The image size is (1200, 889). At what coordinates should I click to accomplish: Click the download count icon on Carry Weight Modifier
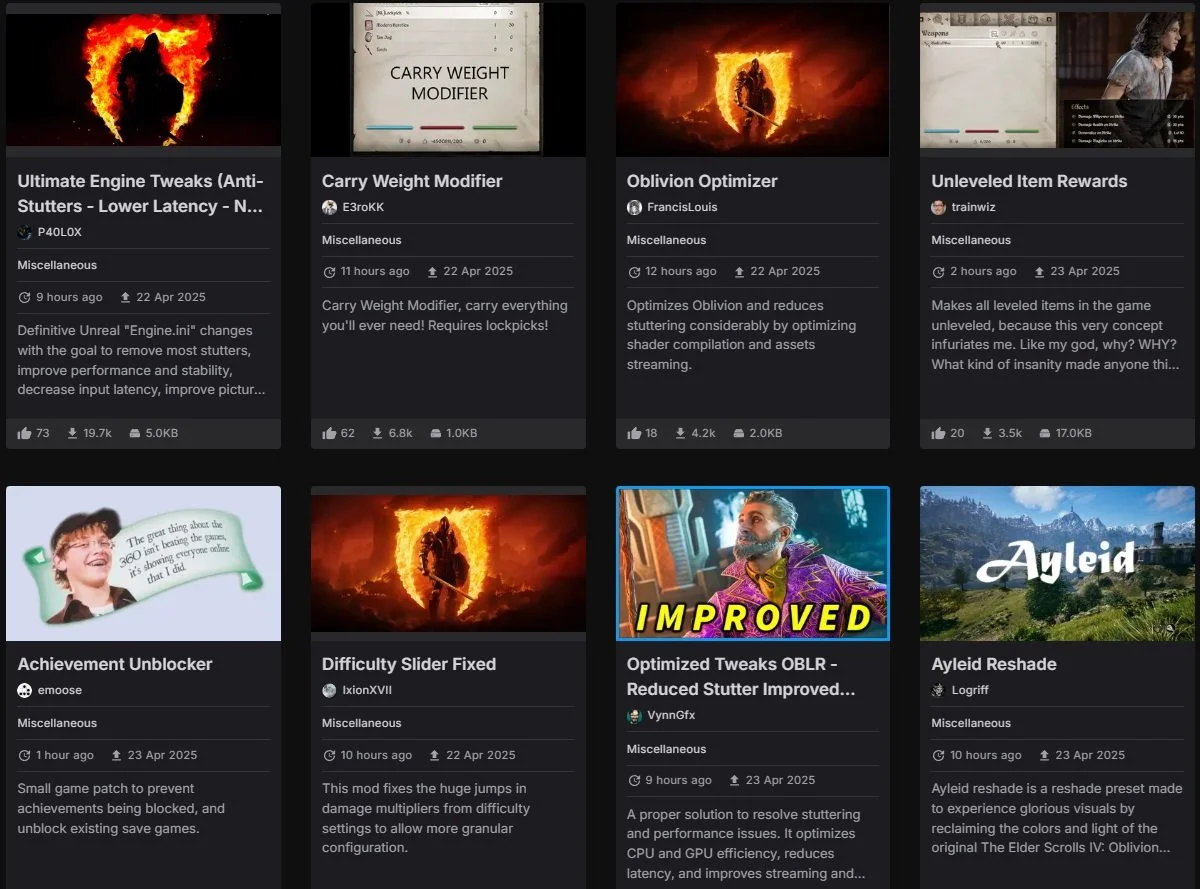pyautogui.click(x=378, y=433)
